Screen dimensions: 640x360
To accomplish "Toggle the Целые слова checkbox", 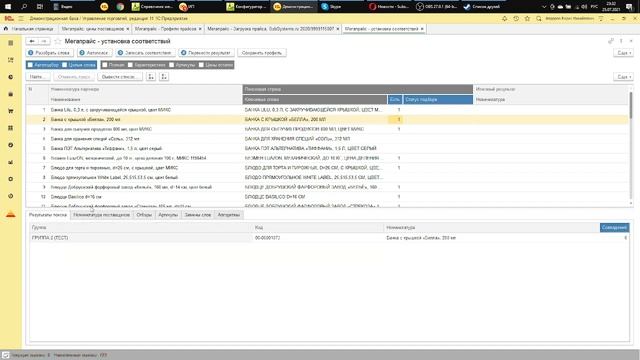I will point(64,65).
